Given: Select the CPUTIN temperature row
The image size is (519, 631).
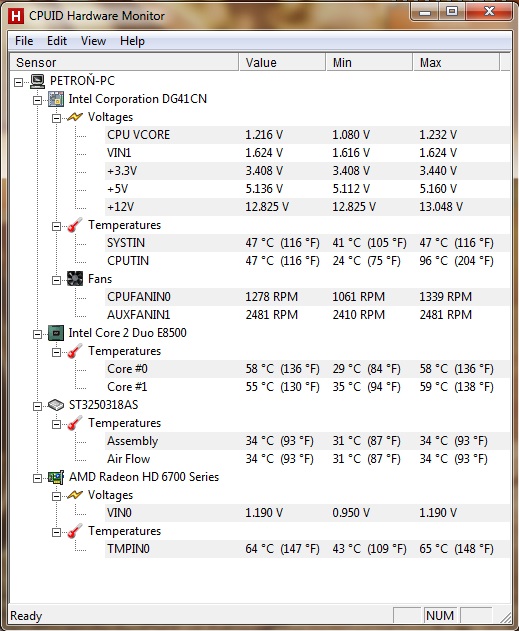Looking at the screenshot, I should click(x=307, y=261).
